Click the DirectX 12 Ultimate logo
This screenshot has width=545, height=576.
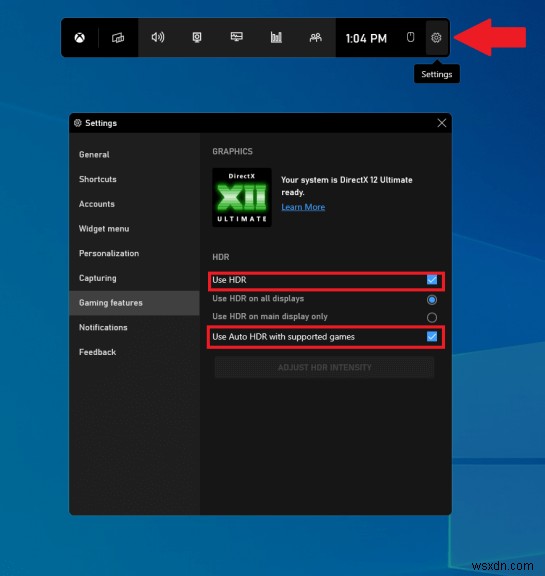[x=242, y=197]
